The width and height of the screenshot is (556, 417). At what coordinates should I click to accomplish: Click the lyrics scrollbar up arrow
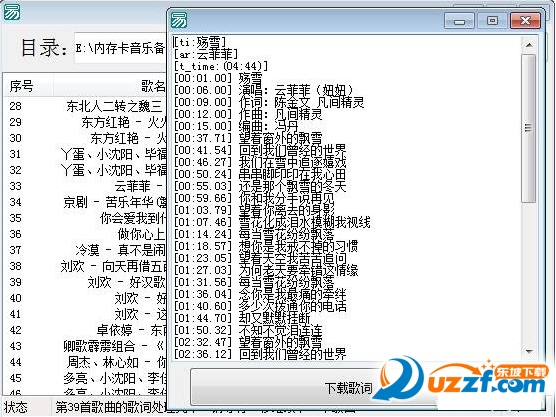pos(529,45)
